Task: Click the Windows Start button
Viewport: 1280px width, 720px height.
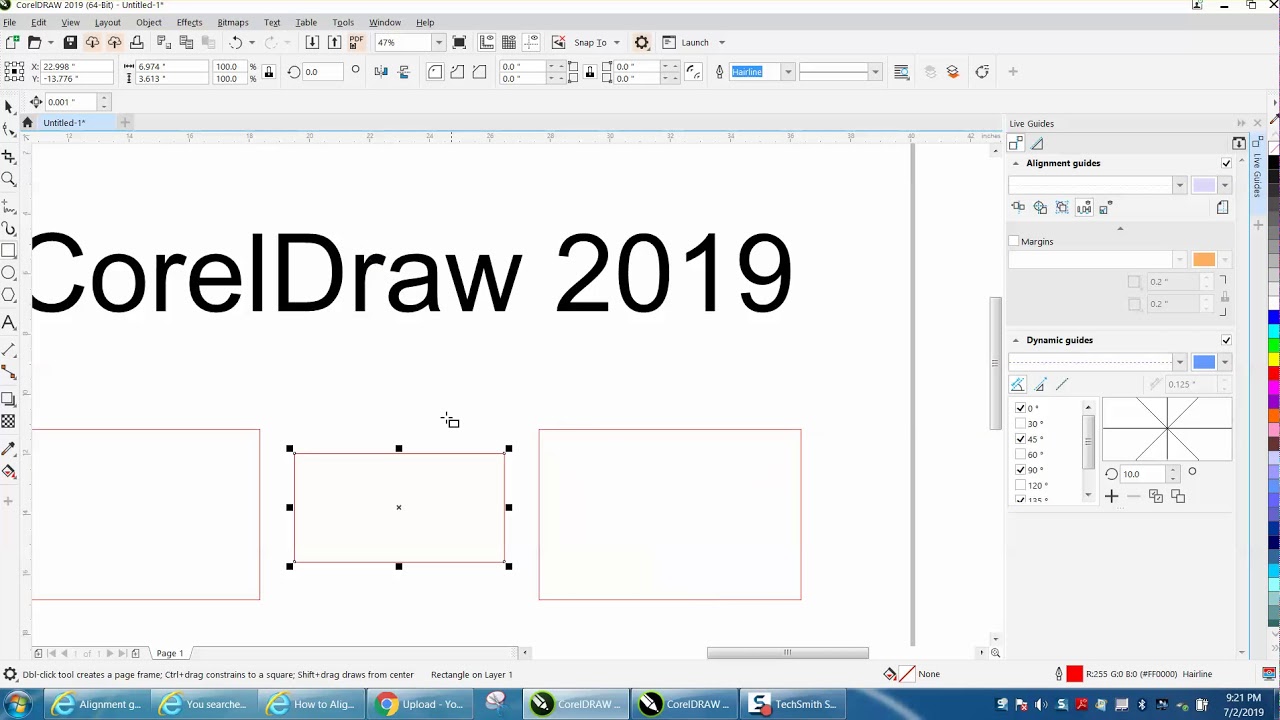Action: pos(17,704)
